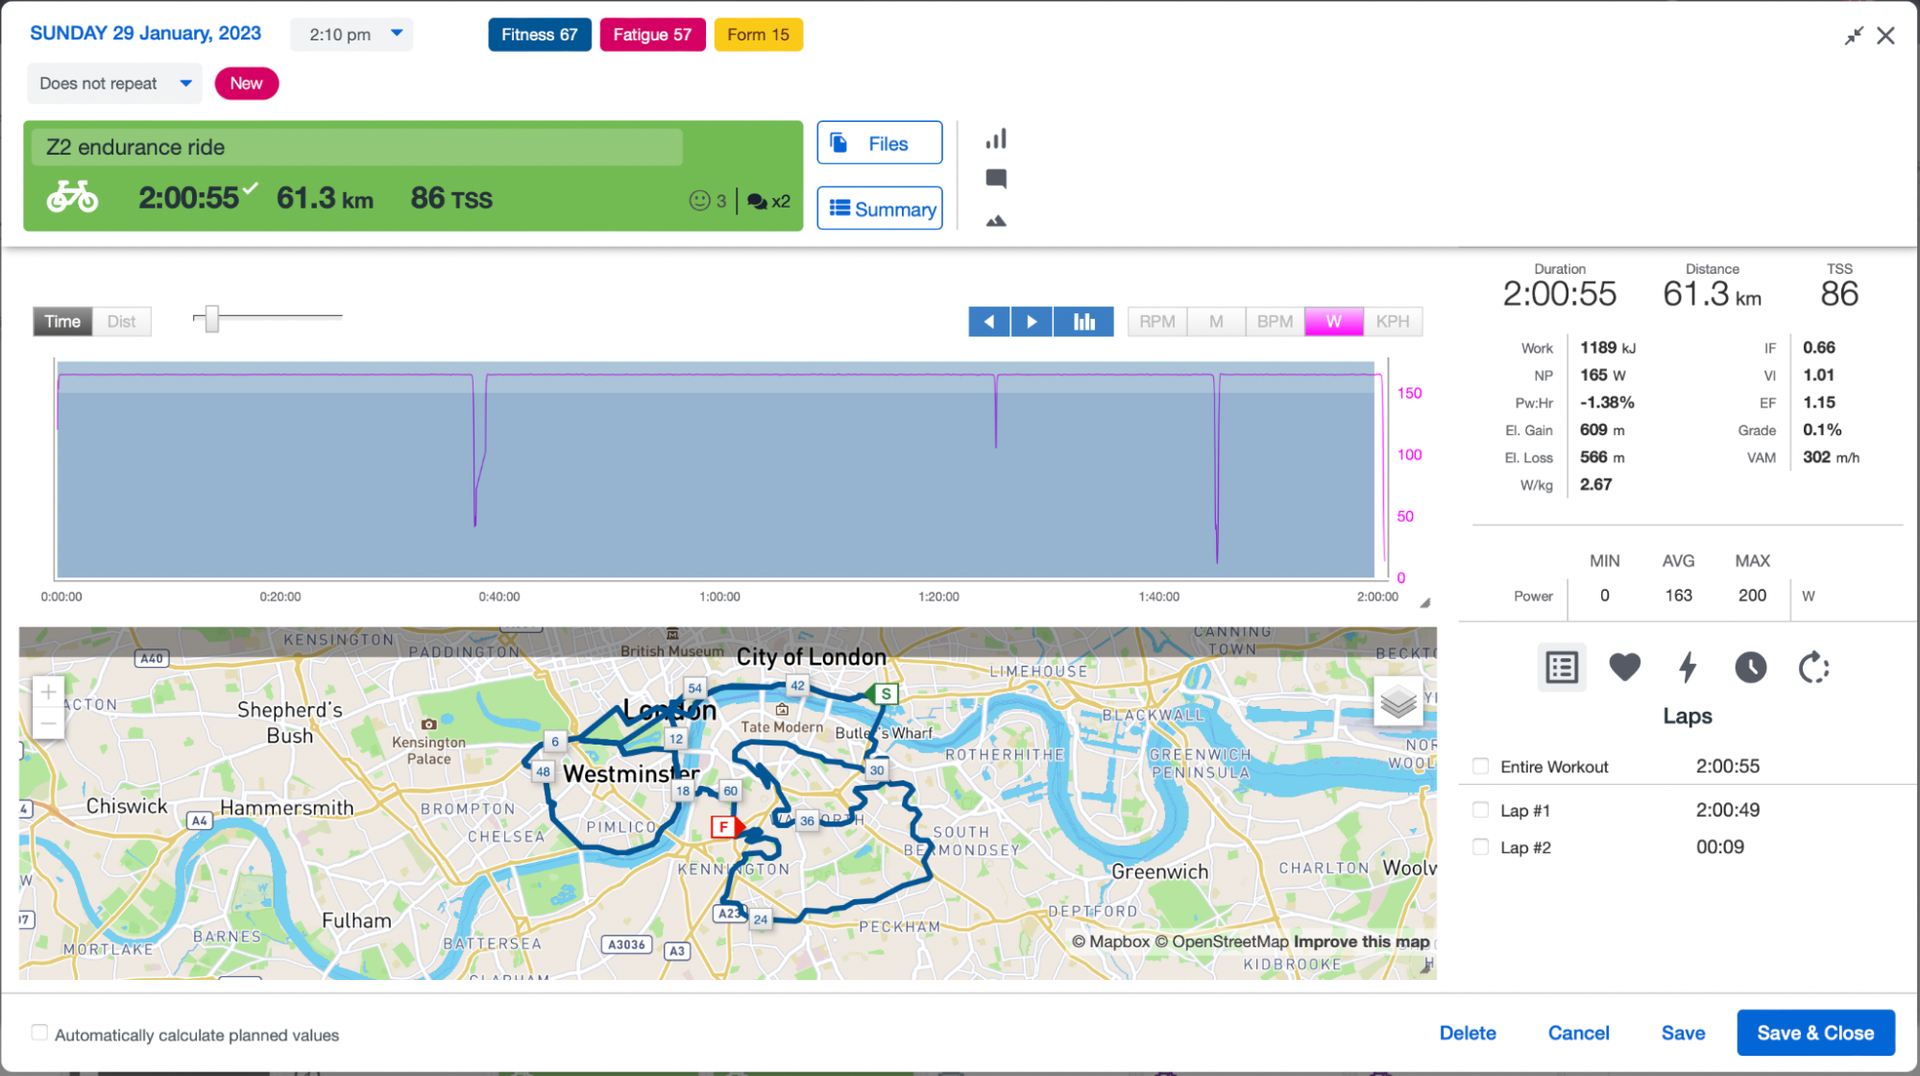Screen dimensions: 1920x1076
Task: Zoom in on the map with plus control
Action: point(48,691)
